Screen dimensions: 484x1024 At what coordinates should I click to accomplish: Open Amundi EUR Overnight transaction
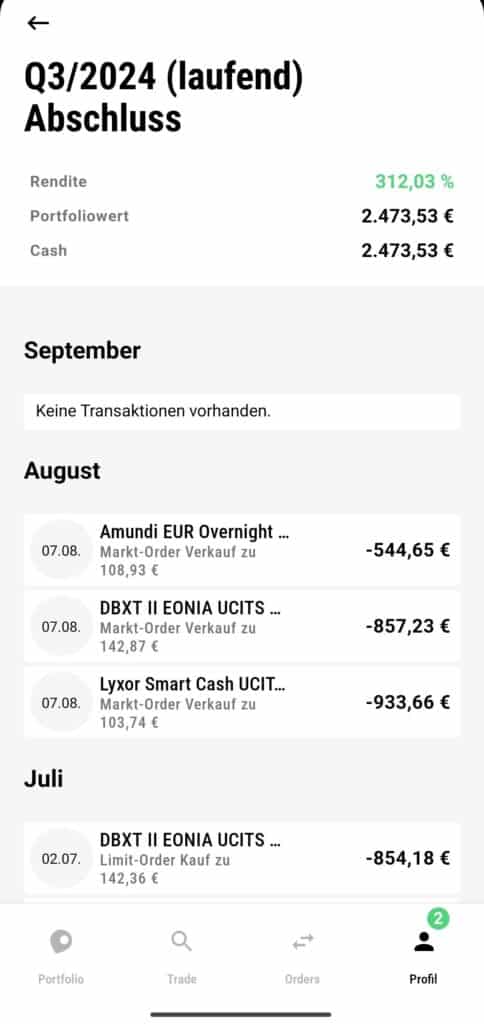242,550
